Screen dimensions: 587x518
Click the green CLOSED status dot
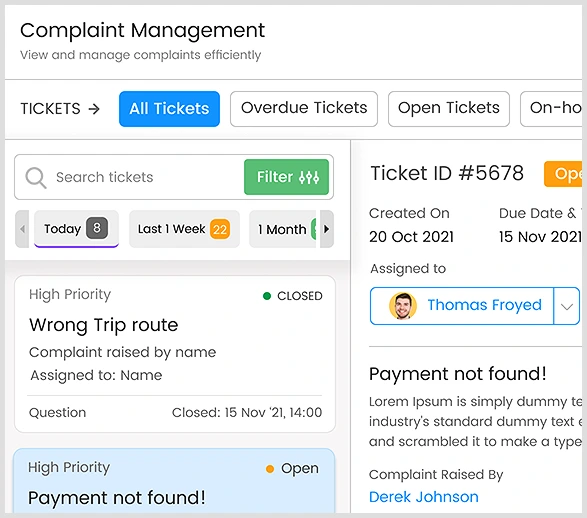click(267, 296)
